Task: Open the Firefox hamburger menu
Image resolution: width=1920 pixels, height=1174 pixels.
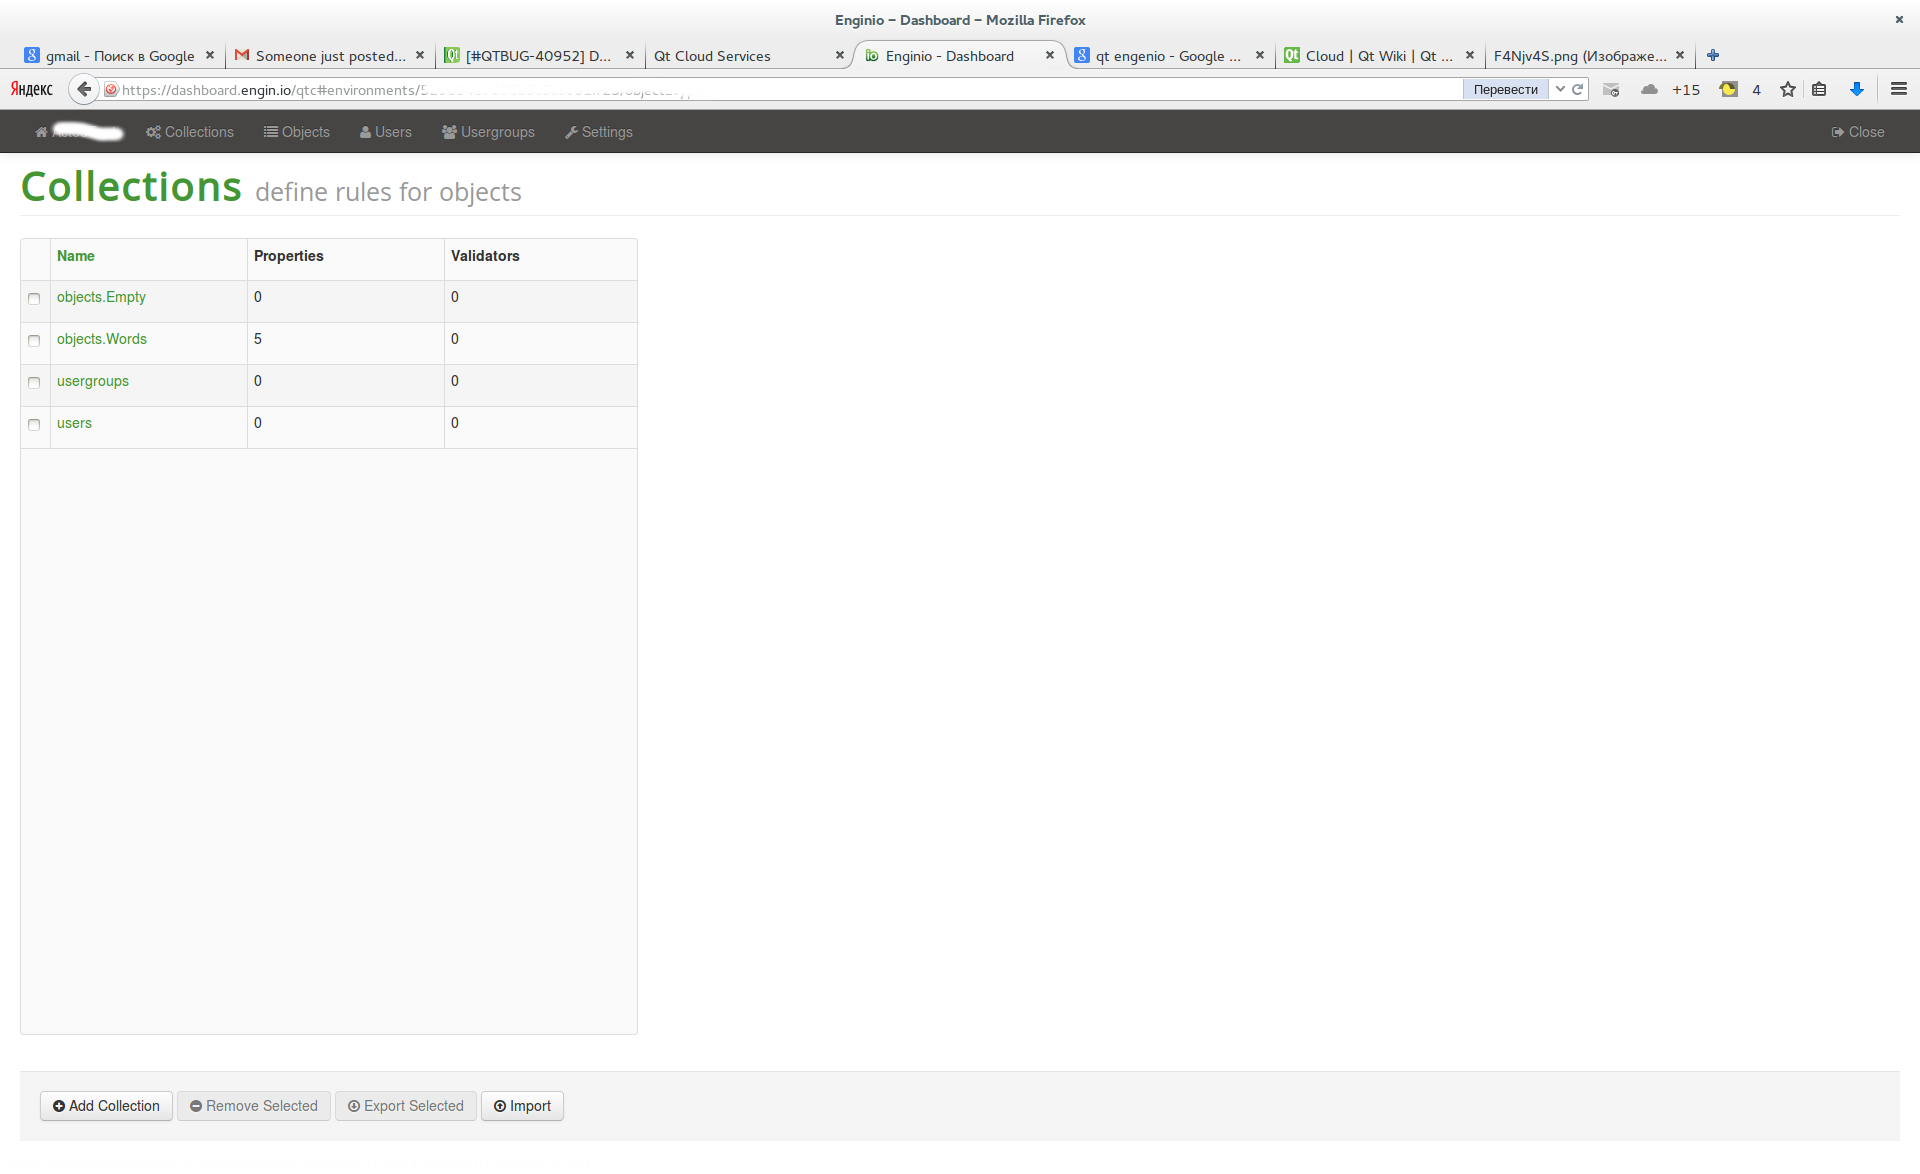Action: [x=1898, y=90]
